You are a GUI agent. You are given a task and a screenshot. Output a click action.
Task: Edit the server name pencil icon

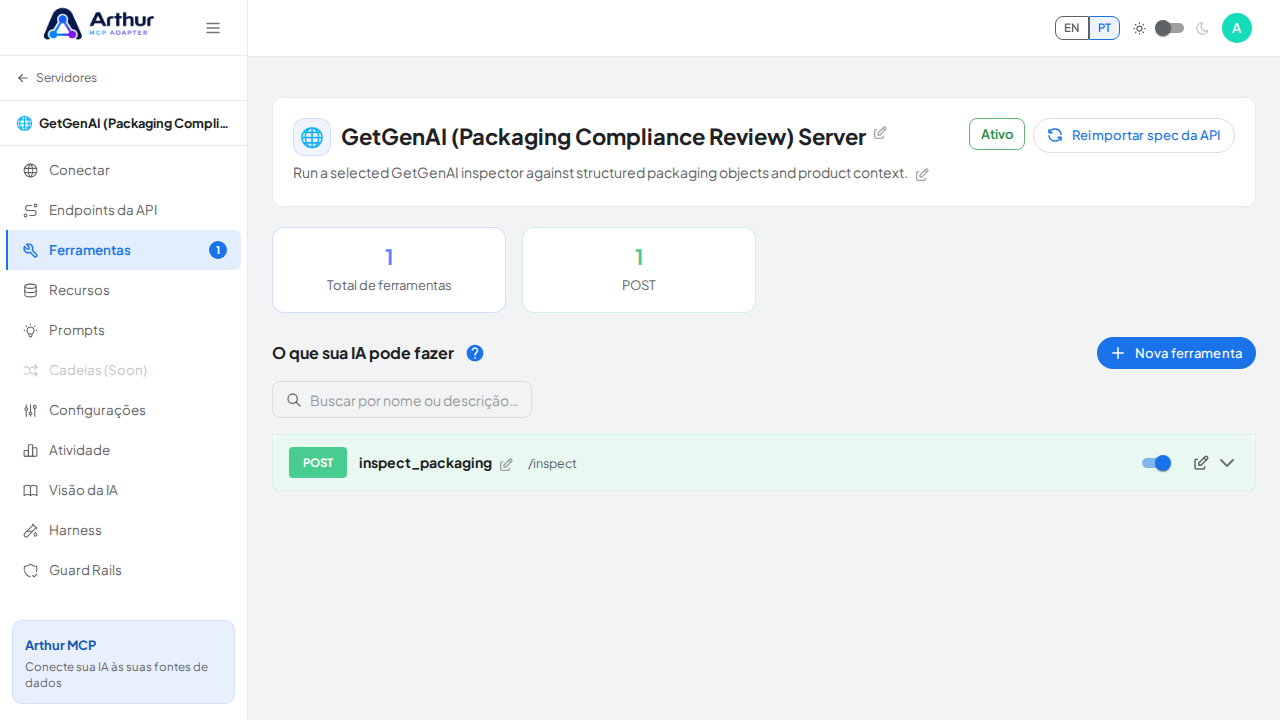880,133
